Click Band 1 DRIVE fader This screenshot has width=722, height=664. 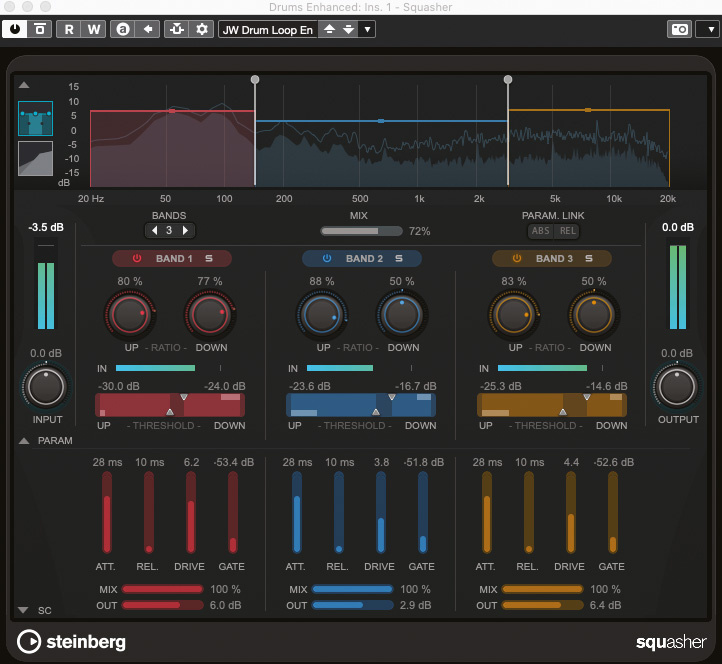(x=191, y=513)
